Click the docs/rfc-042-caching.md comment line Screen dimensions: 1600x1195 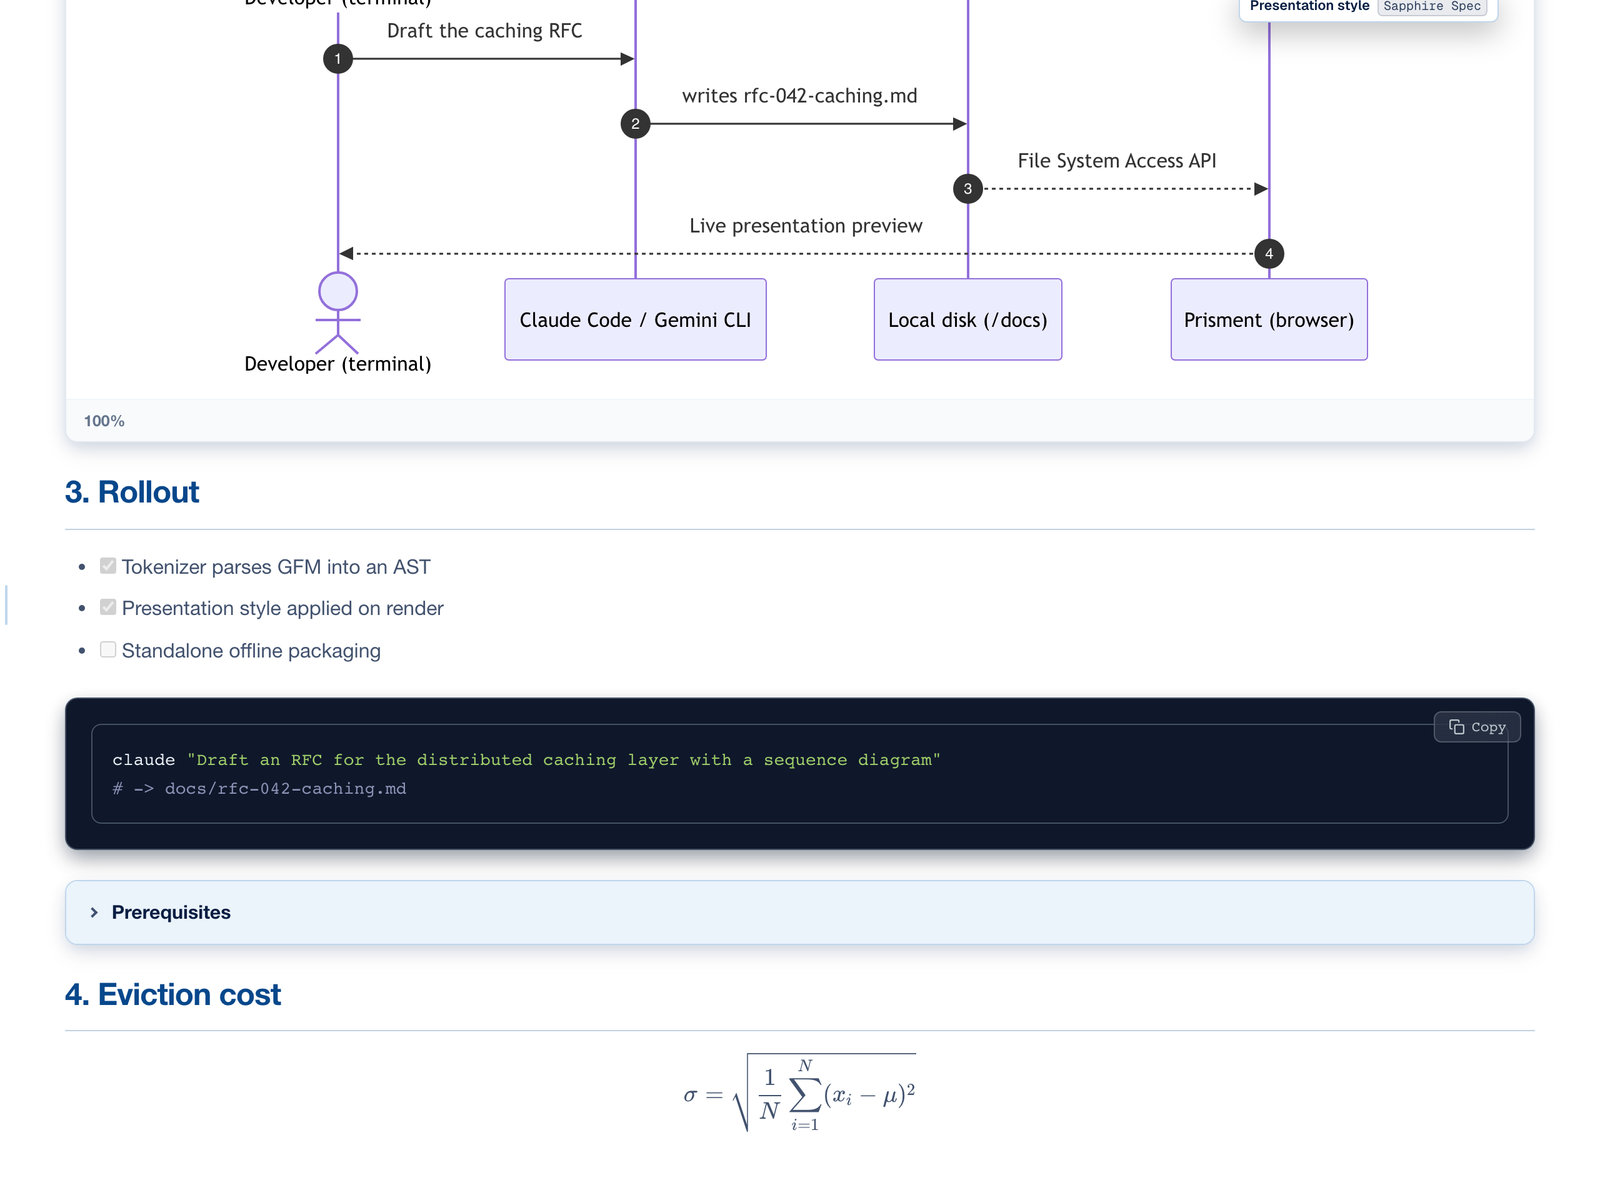[x=260, y=789]
